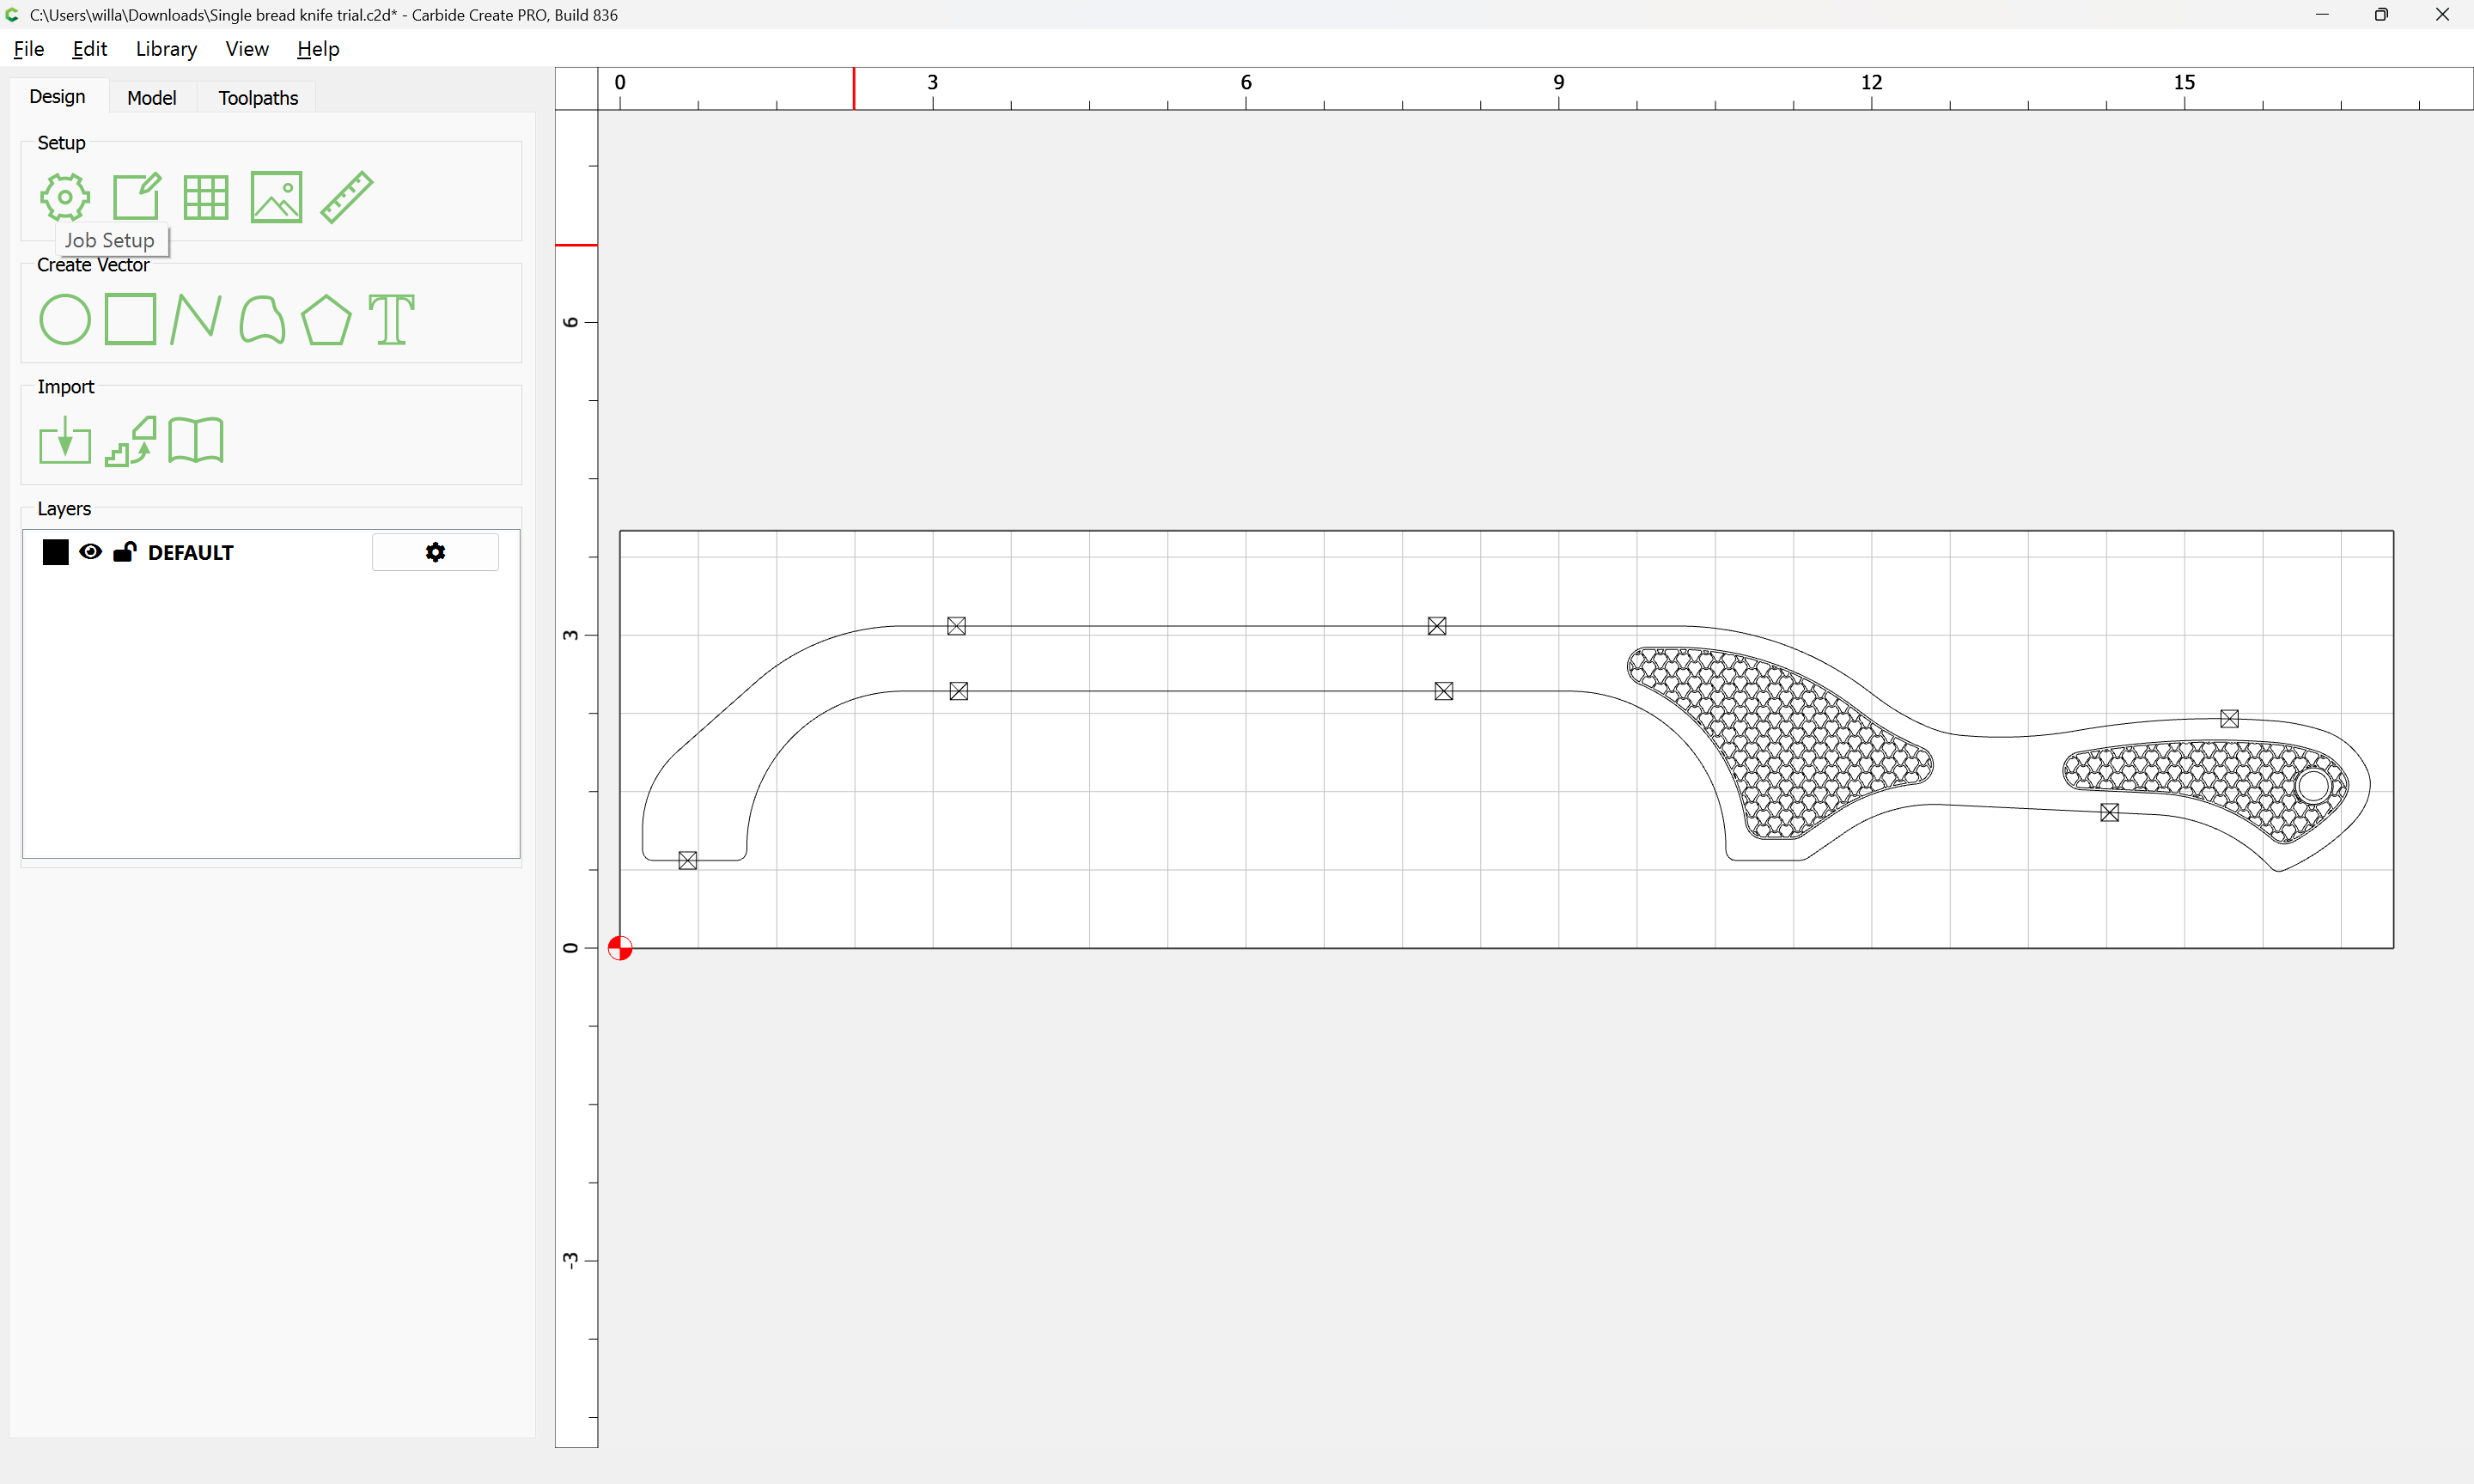Screen dimensions: 2474x1484
Task: Open the grid settings icon
Action: pos(206,197)
